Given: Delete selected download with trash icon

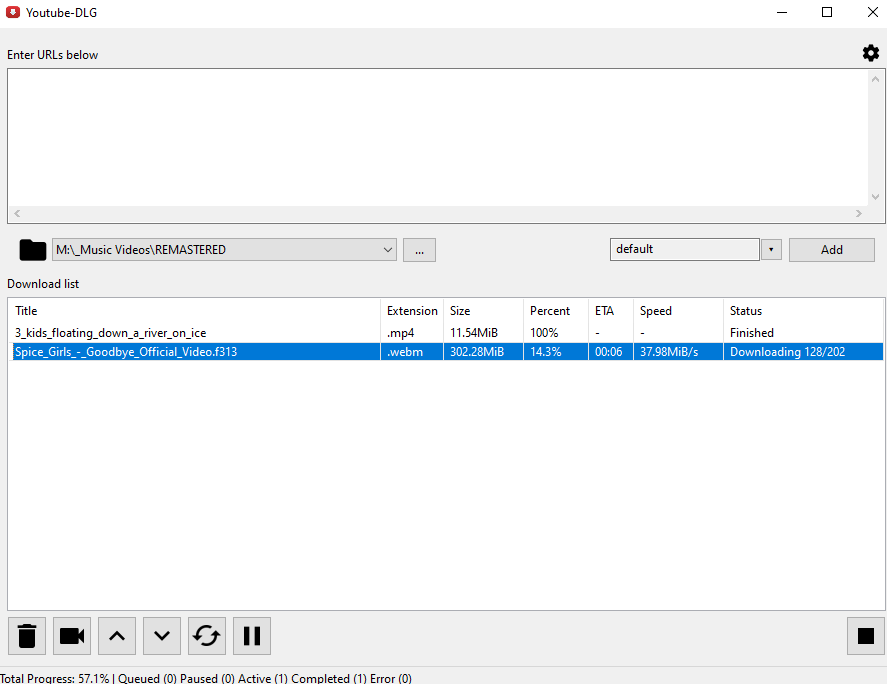Looking at the screenshot, I should [x=27, y=636].
